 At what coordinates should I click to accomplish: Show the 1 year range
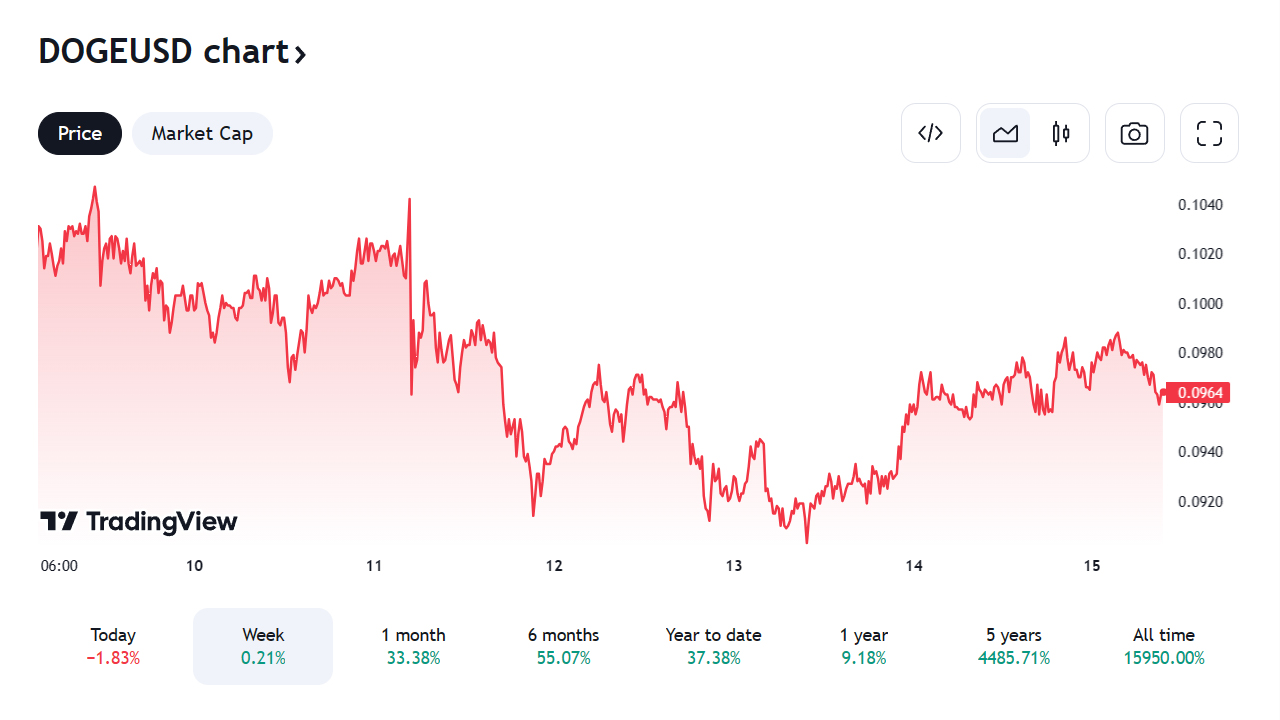tap(864, 646)
